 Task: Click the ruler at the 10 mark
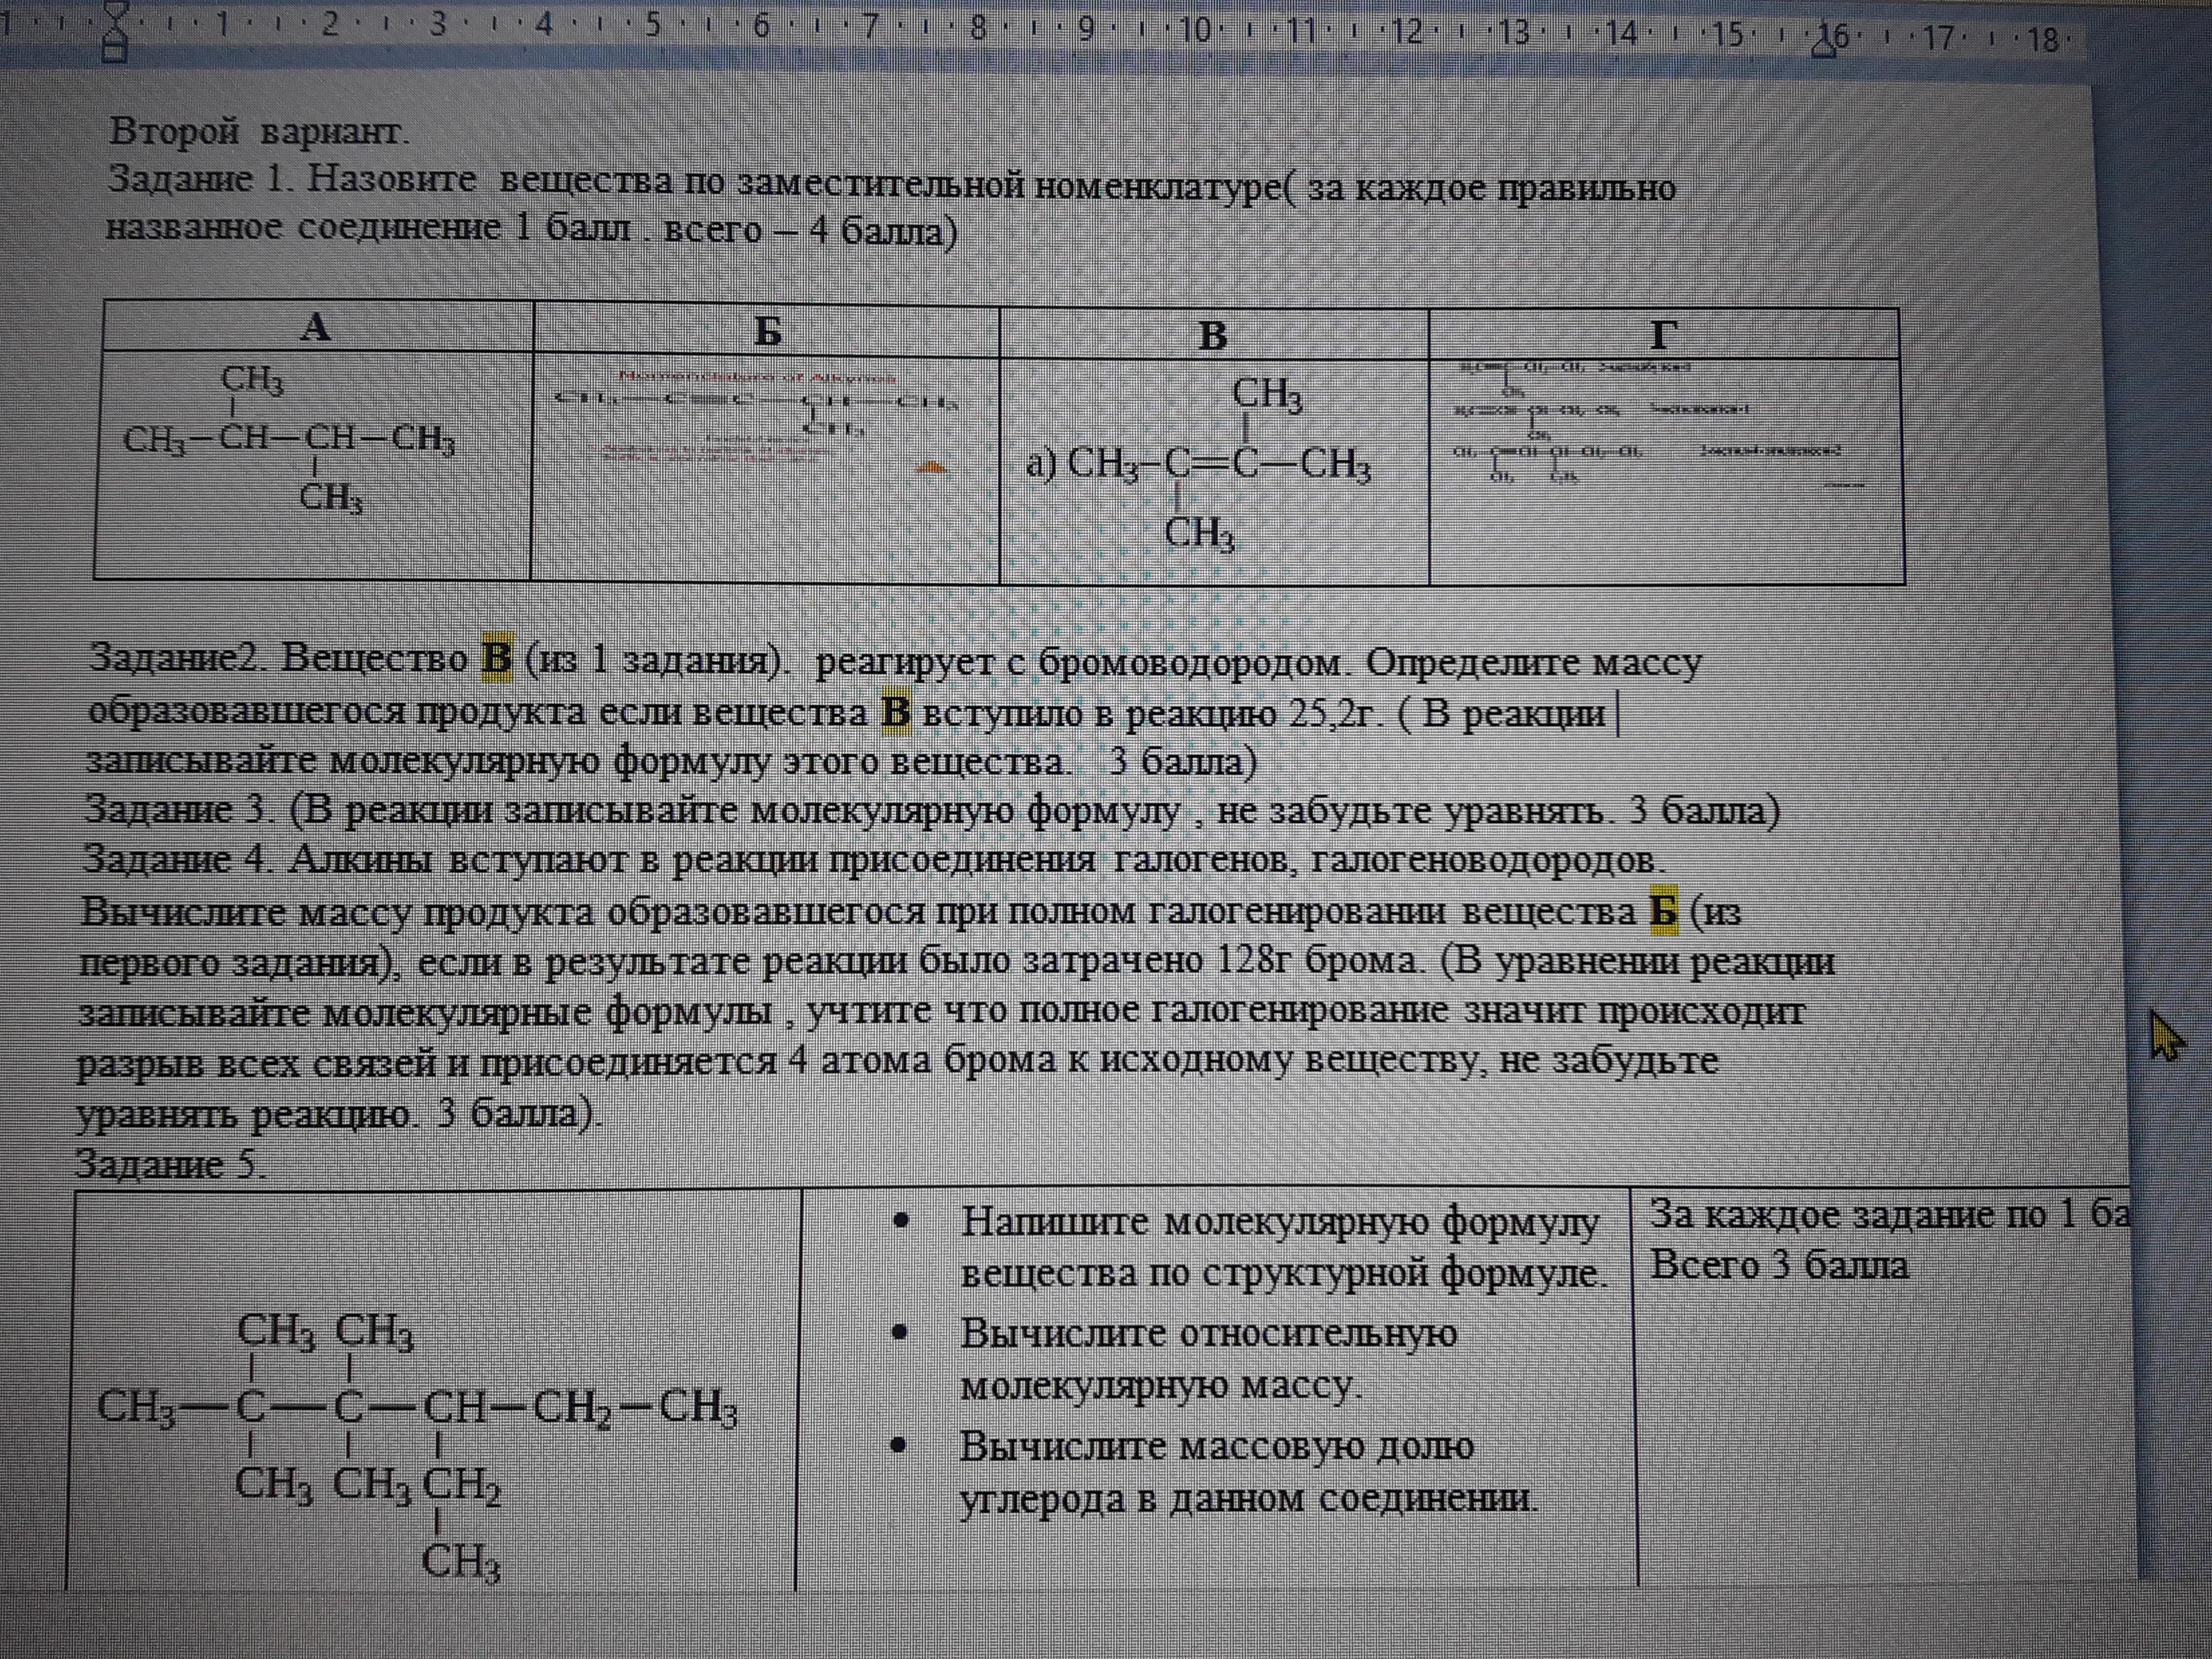[1194, 30]
